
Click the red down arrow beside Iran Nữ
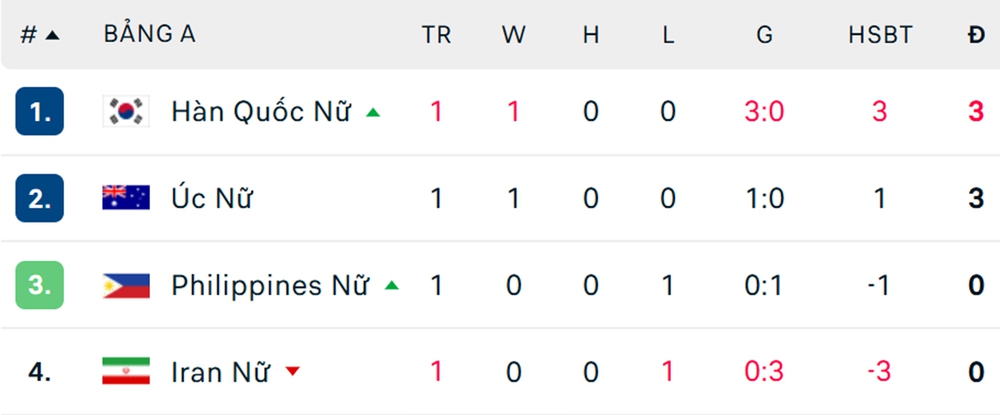point(292,372)
